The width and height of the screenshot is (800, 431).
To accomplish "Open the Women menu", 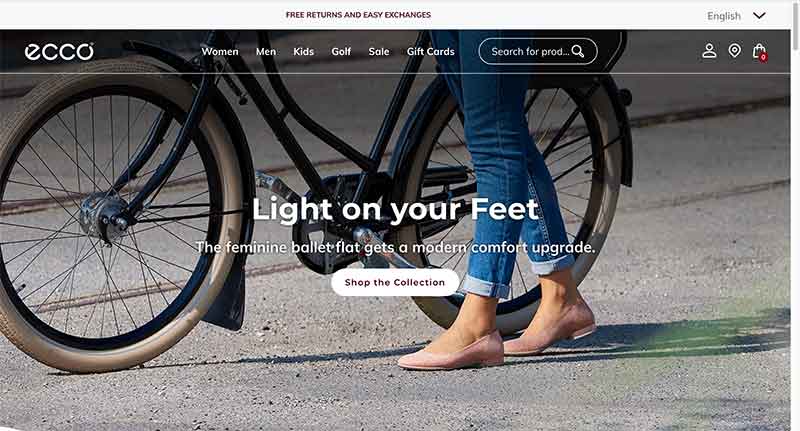I will pyautogui.click(x=220, y=52).
